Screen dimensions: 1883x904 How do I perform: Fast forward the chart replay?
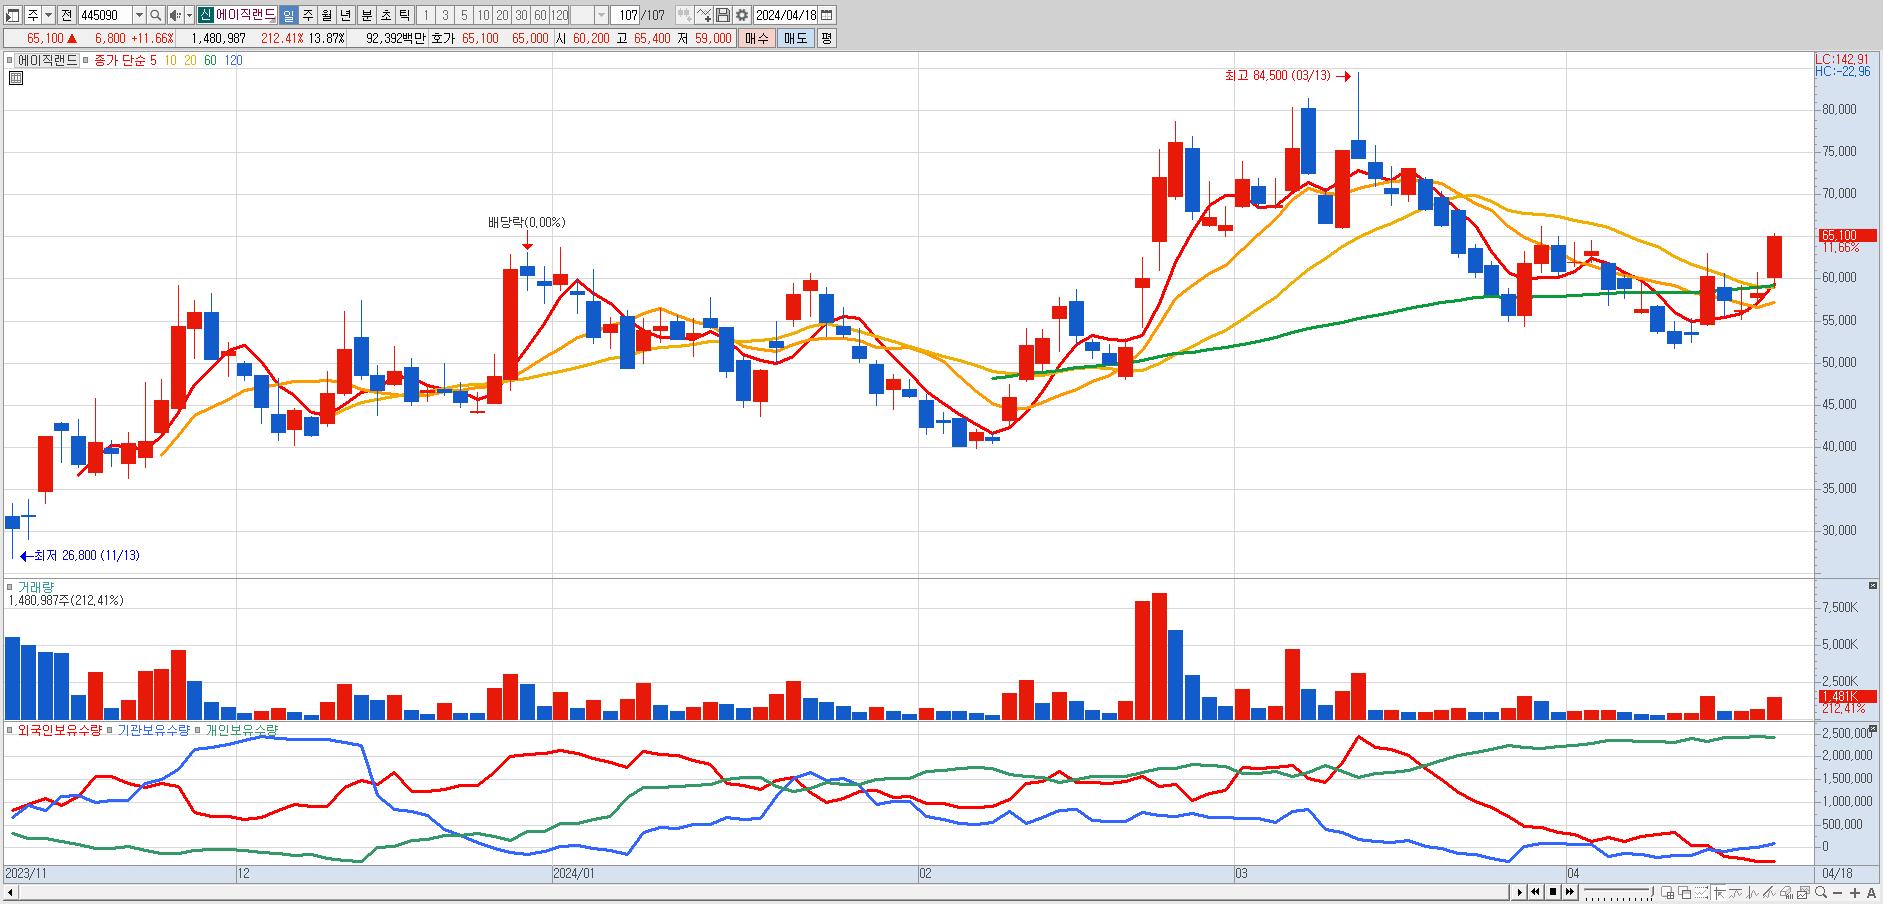1570,892
